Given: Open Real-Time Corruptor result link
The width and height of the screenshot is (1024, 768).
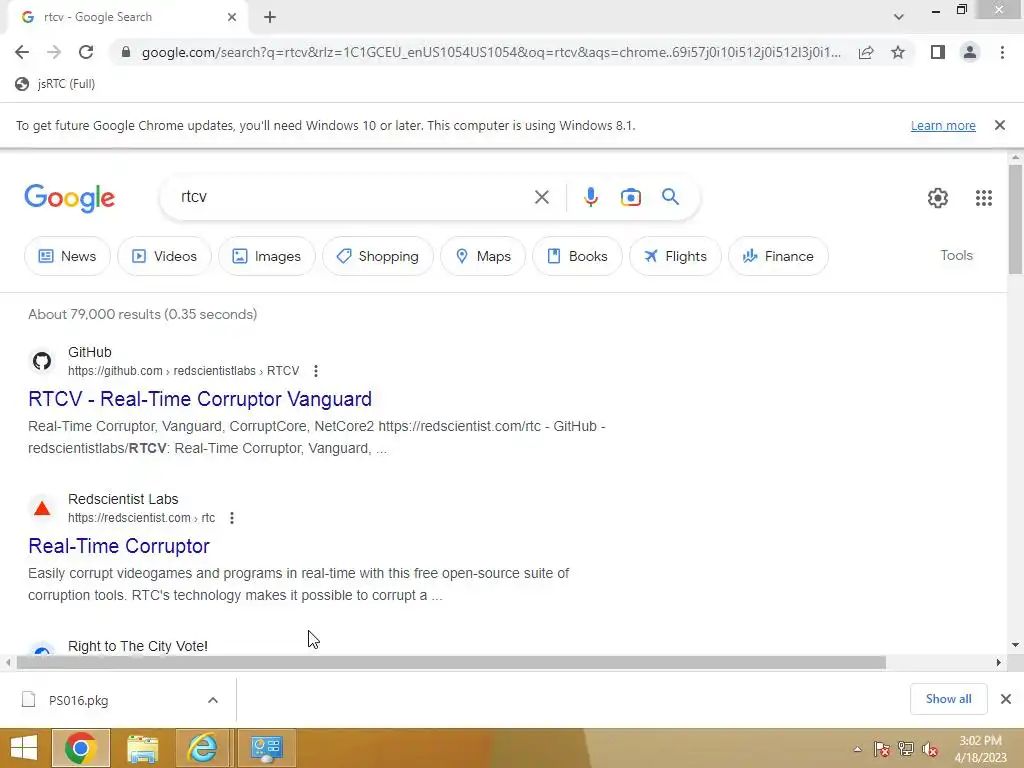Looking at the screenshot, I should point(119,546).
